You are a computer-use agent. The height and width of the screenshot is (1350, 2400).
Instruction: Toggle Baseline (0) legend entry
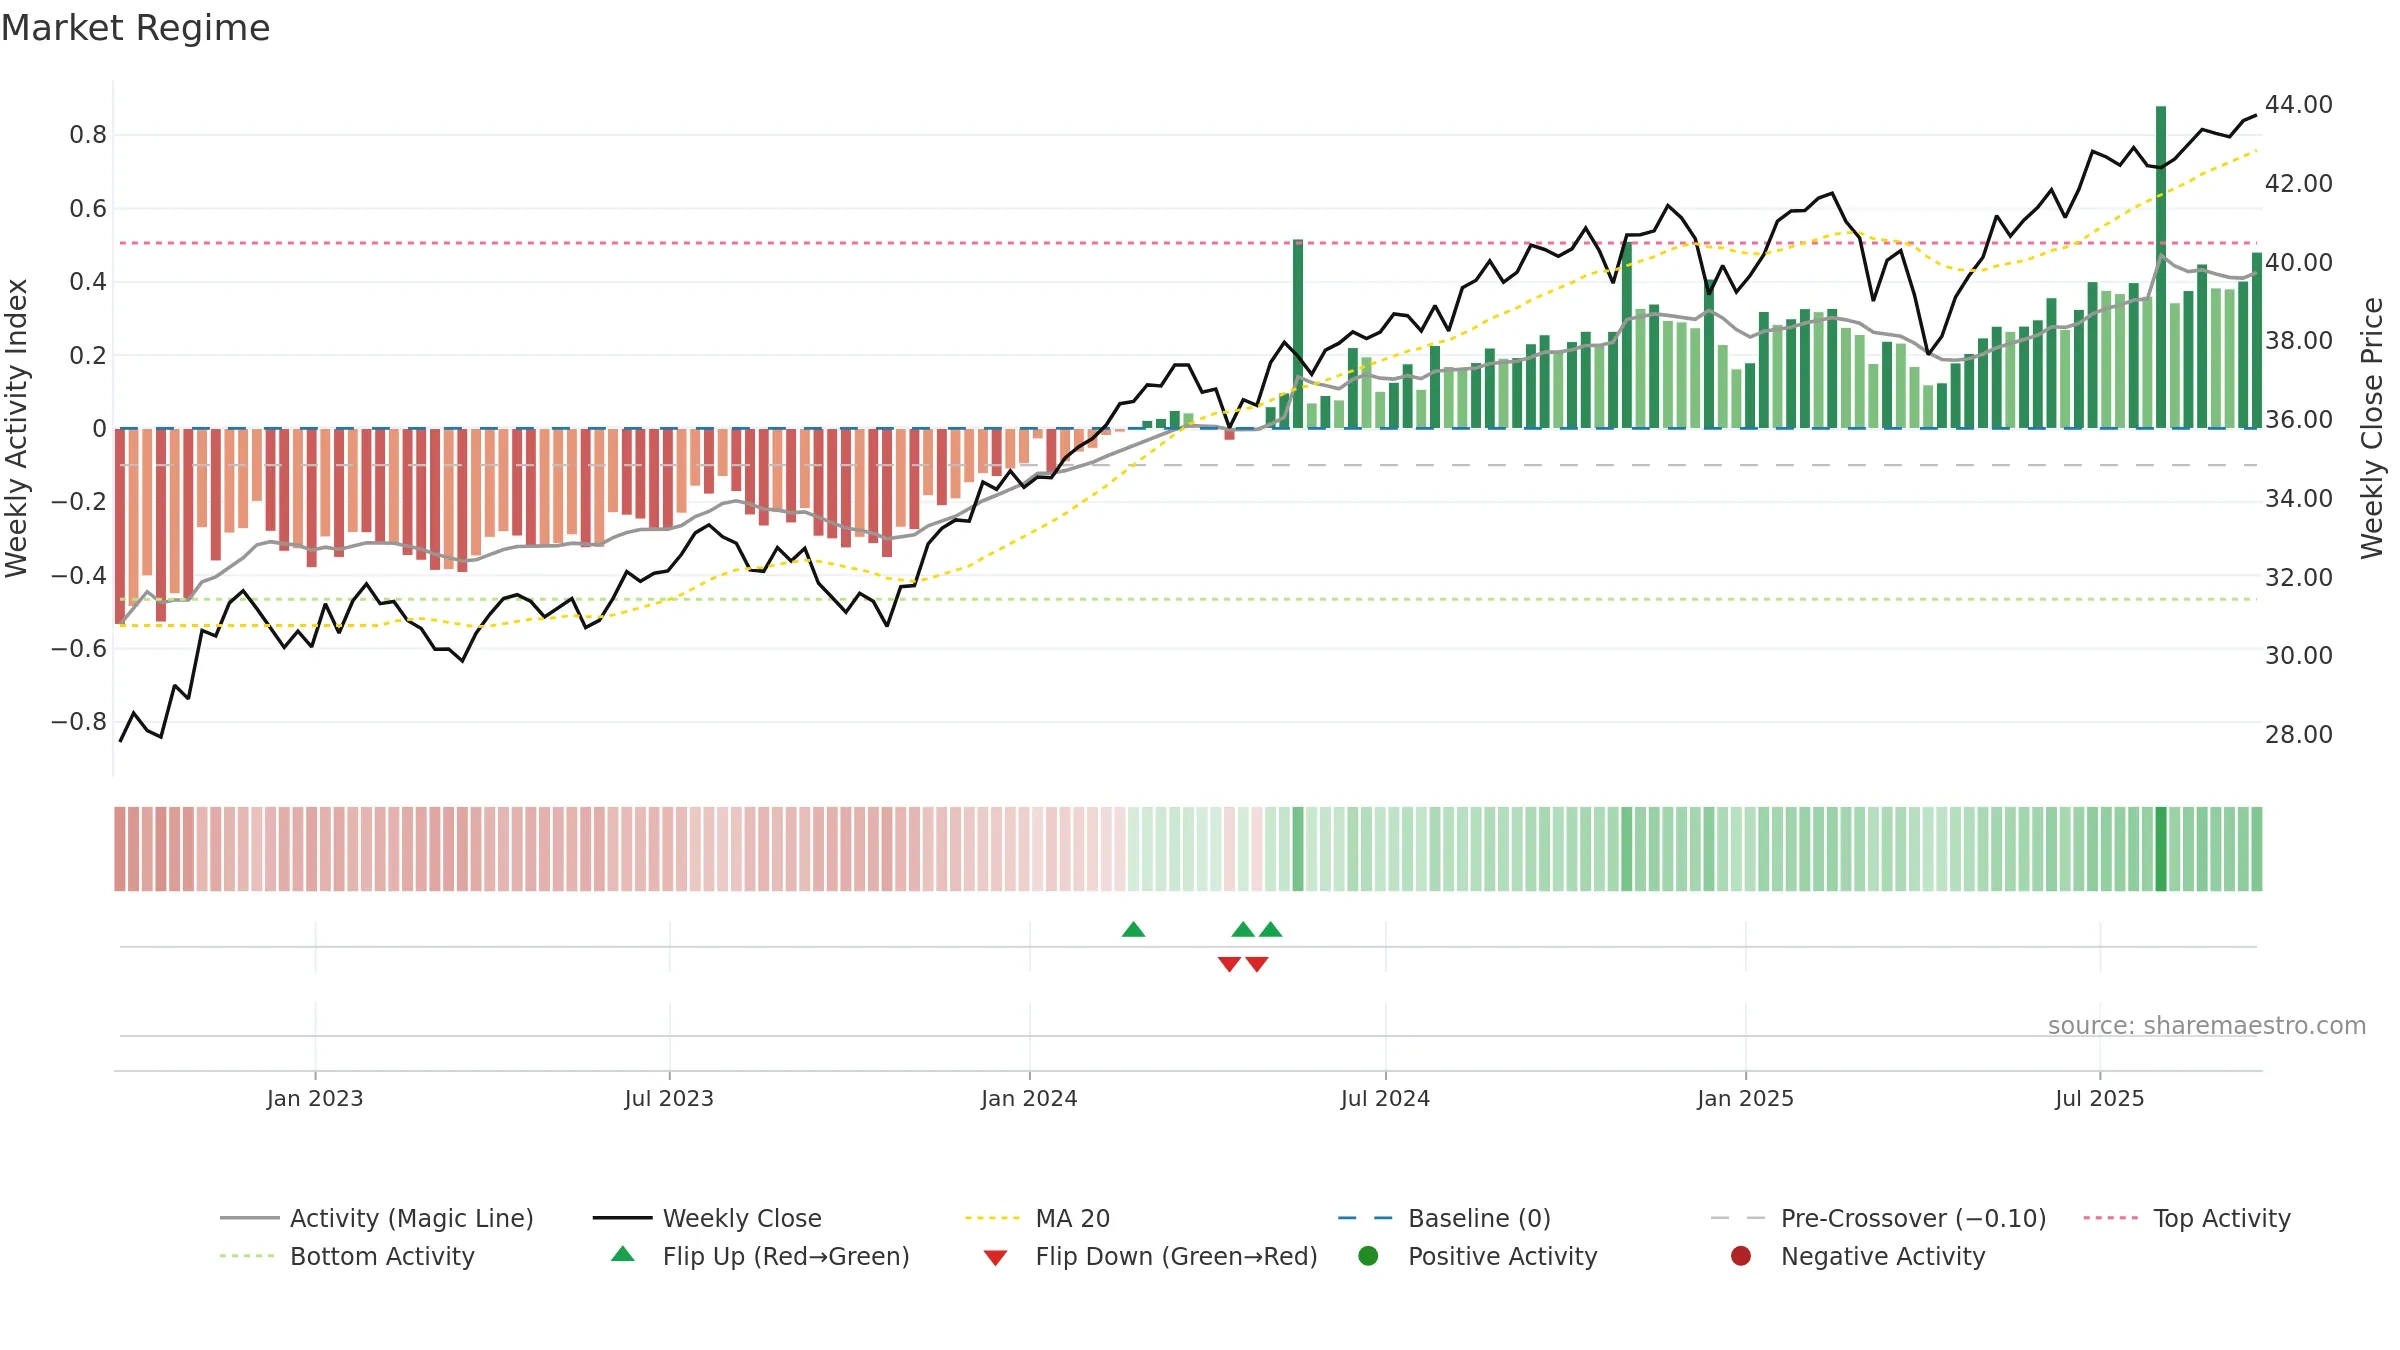click(1445, 1218)
